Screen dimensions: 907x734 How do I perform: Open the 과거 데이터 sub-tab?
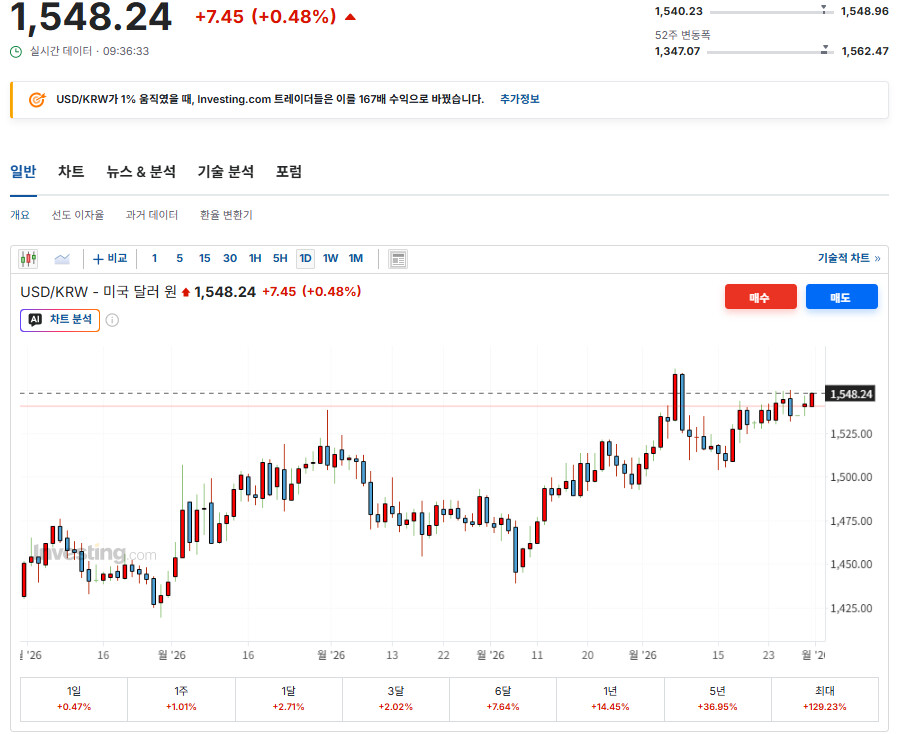point(152,215)
